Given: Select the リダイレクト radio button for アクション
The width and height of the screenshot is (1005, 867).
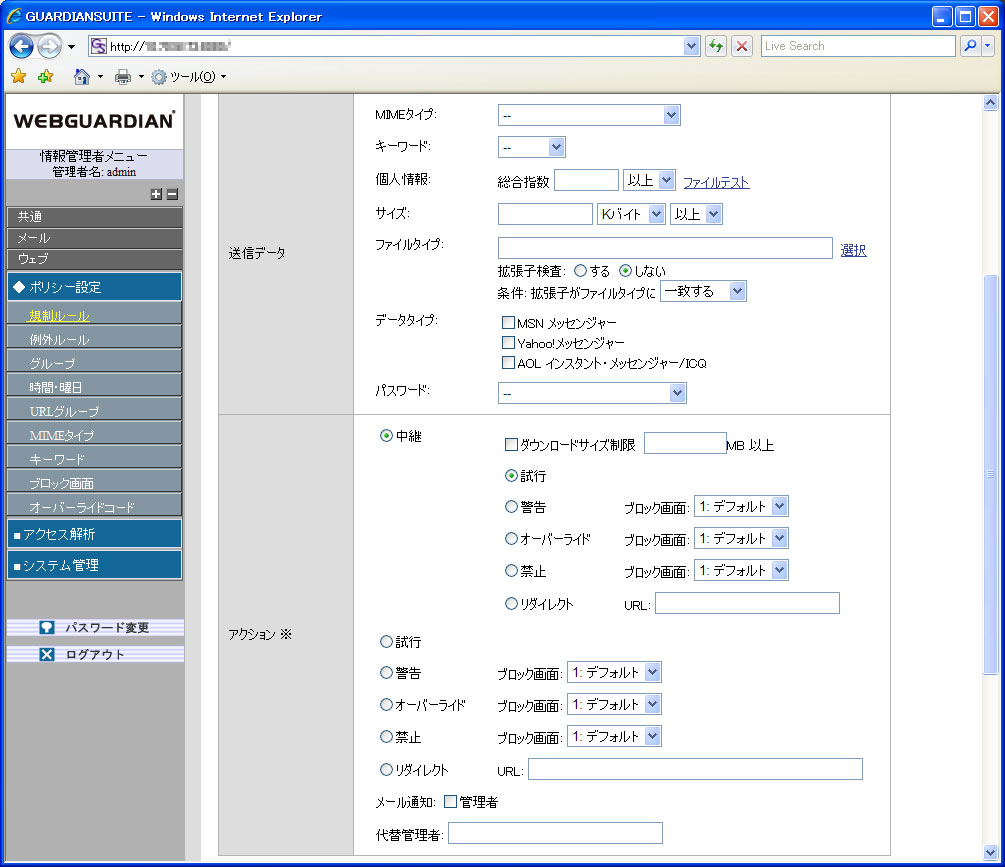Looking at the screenshot, I should click(386, 769).
